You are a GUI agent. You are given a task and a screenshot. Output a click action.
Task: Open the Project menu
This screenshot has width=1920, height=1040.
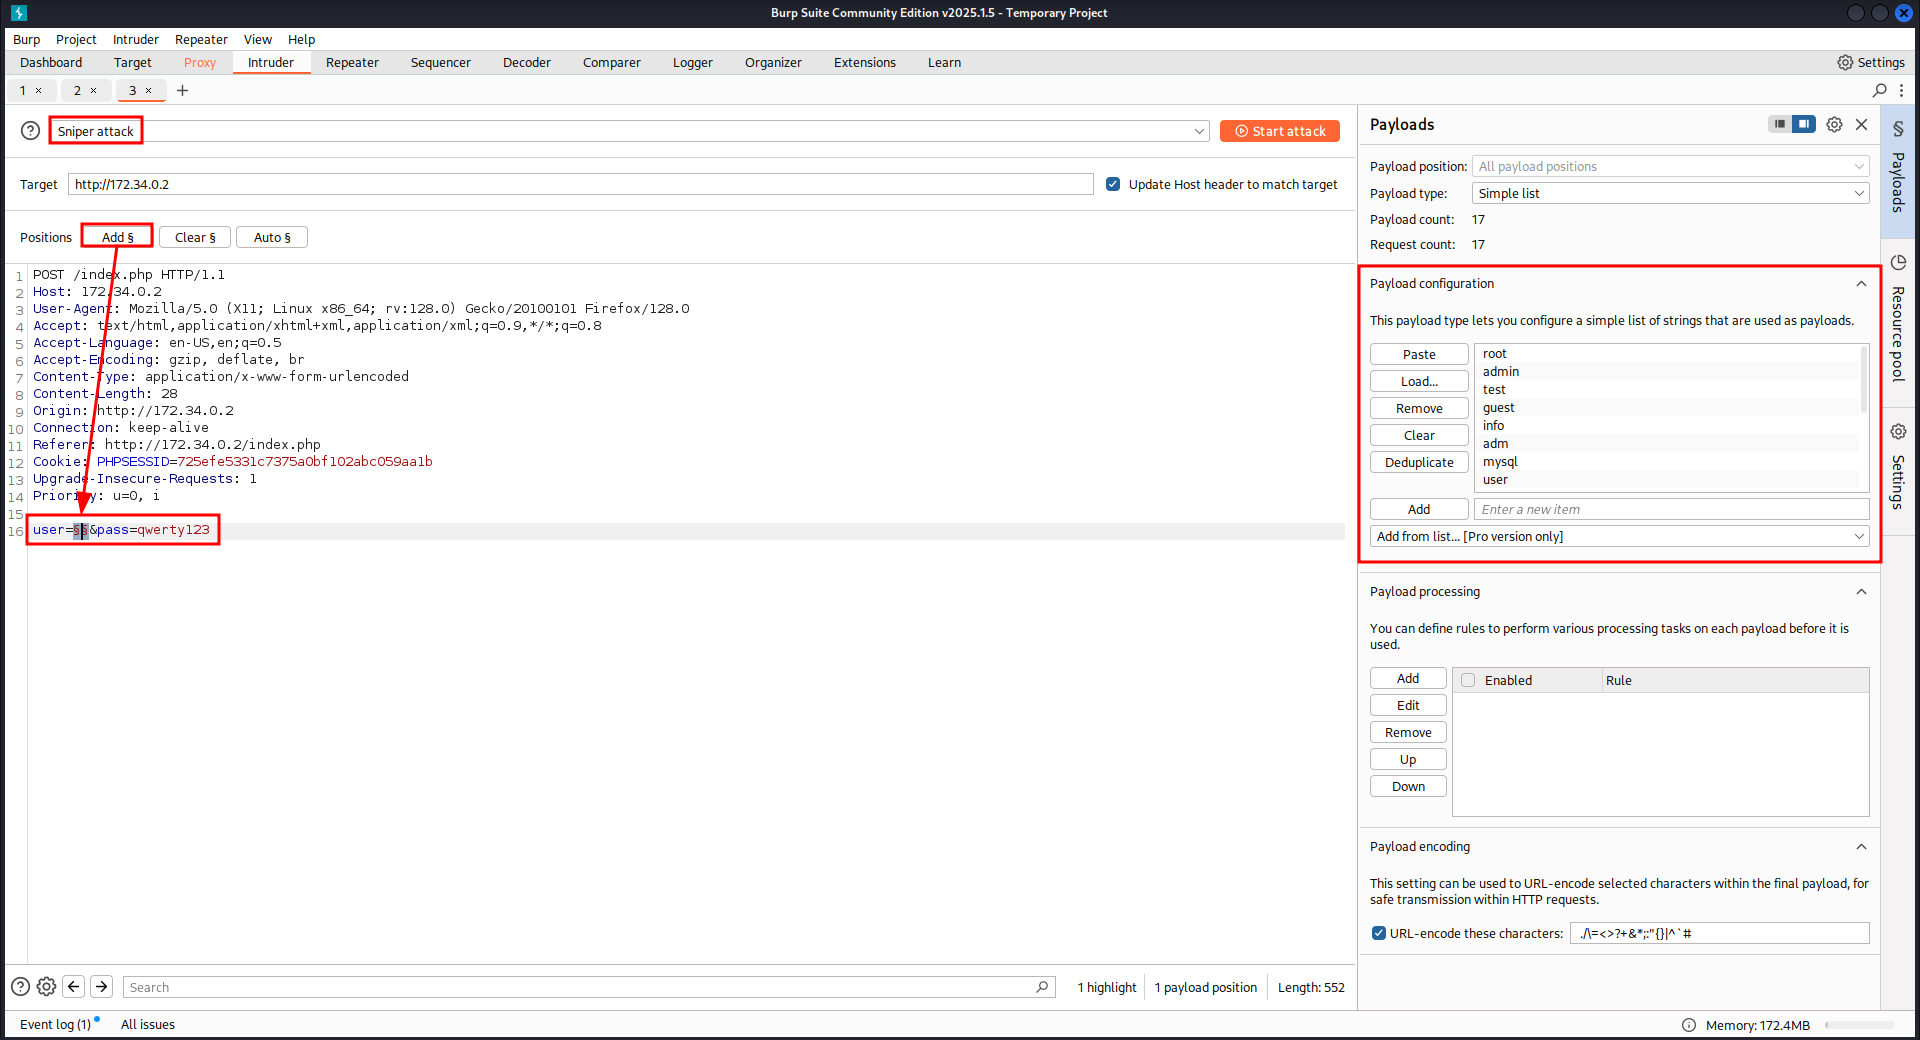click(x=76, y=39)
